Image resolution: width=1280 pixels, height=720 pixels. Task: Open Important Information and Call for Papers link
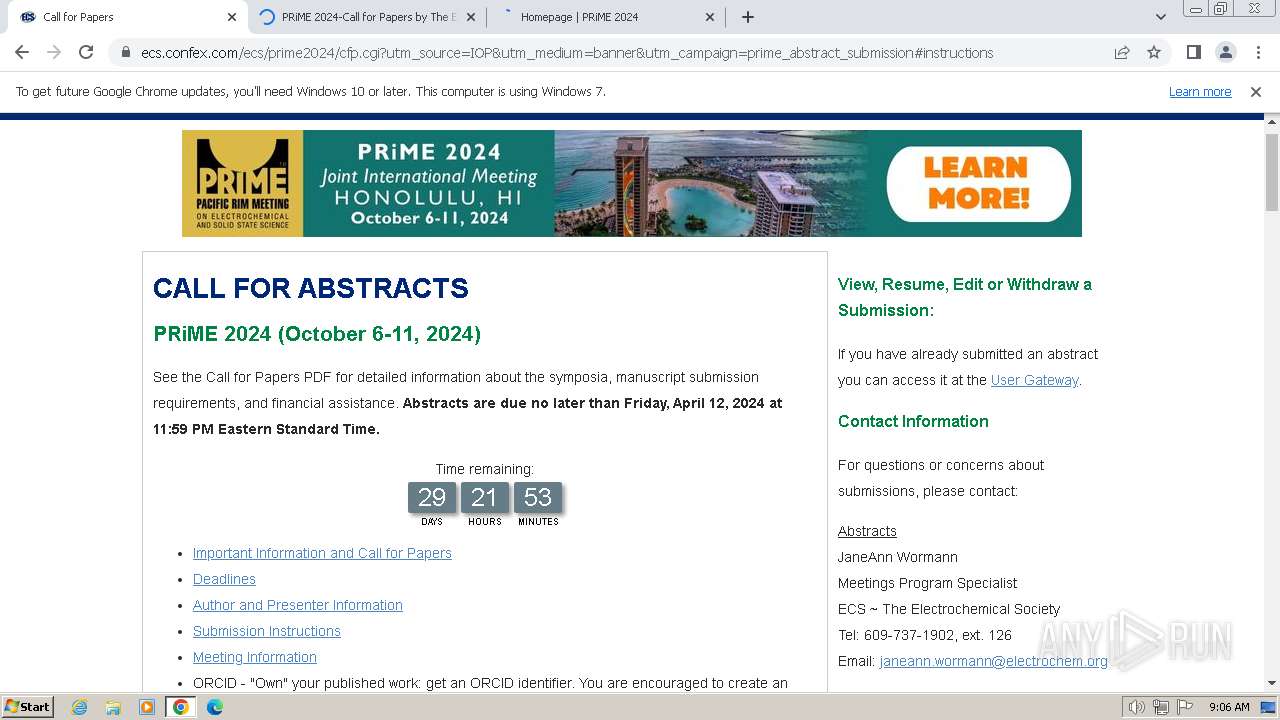[322, 553]
